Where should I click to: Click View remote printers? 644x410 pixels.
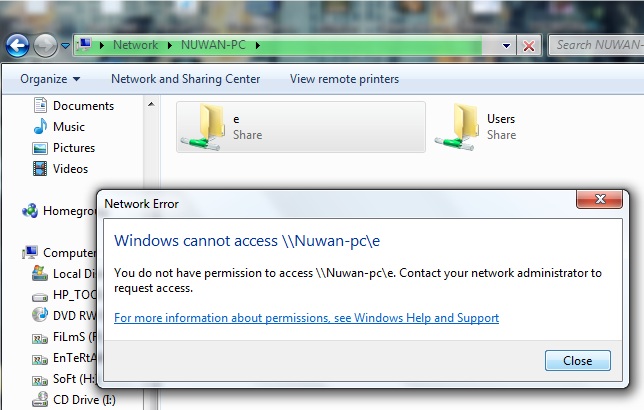click(x=344, y=79)
